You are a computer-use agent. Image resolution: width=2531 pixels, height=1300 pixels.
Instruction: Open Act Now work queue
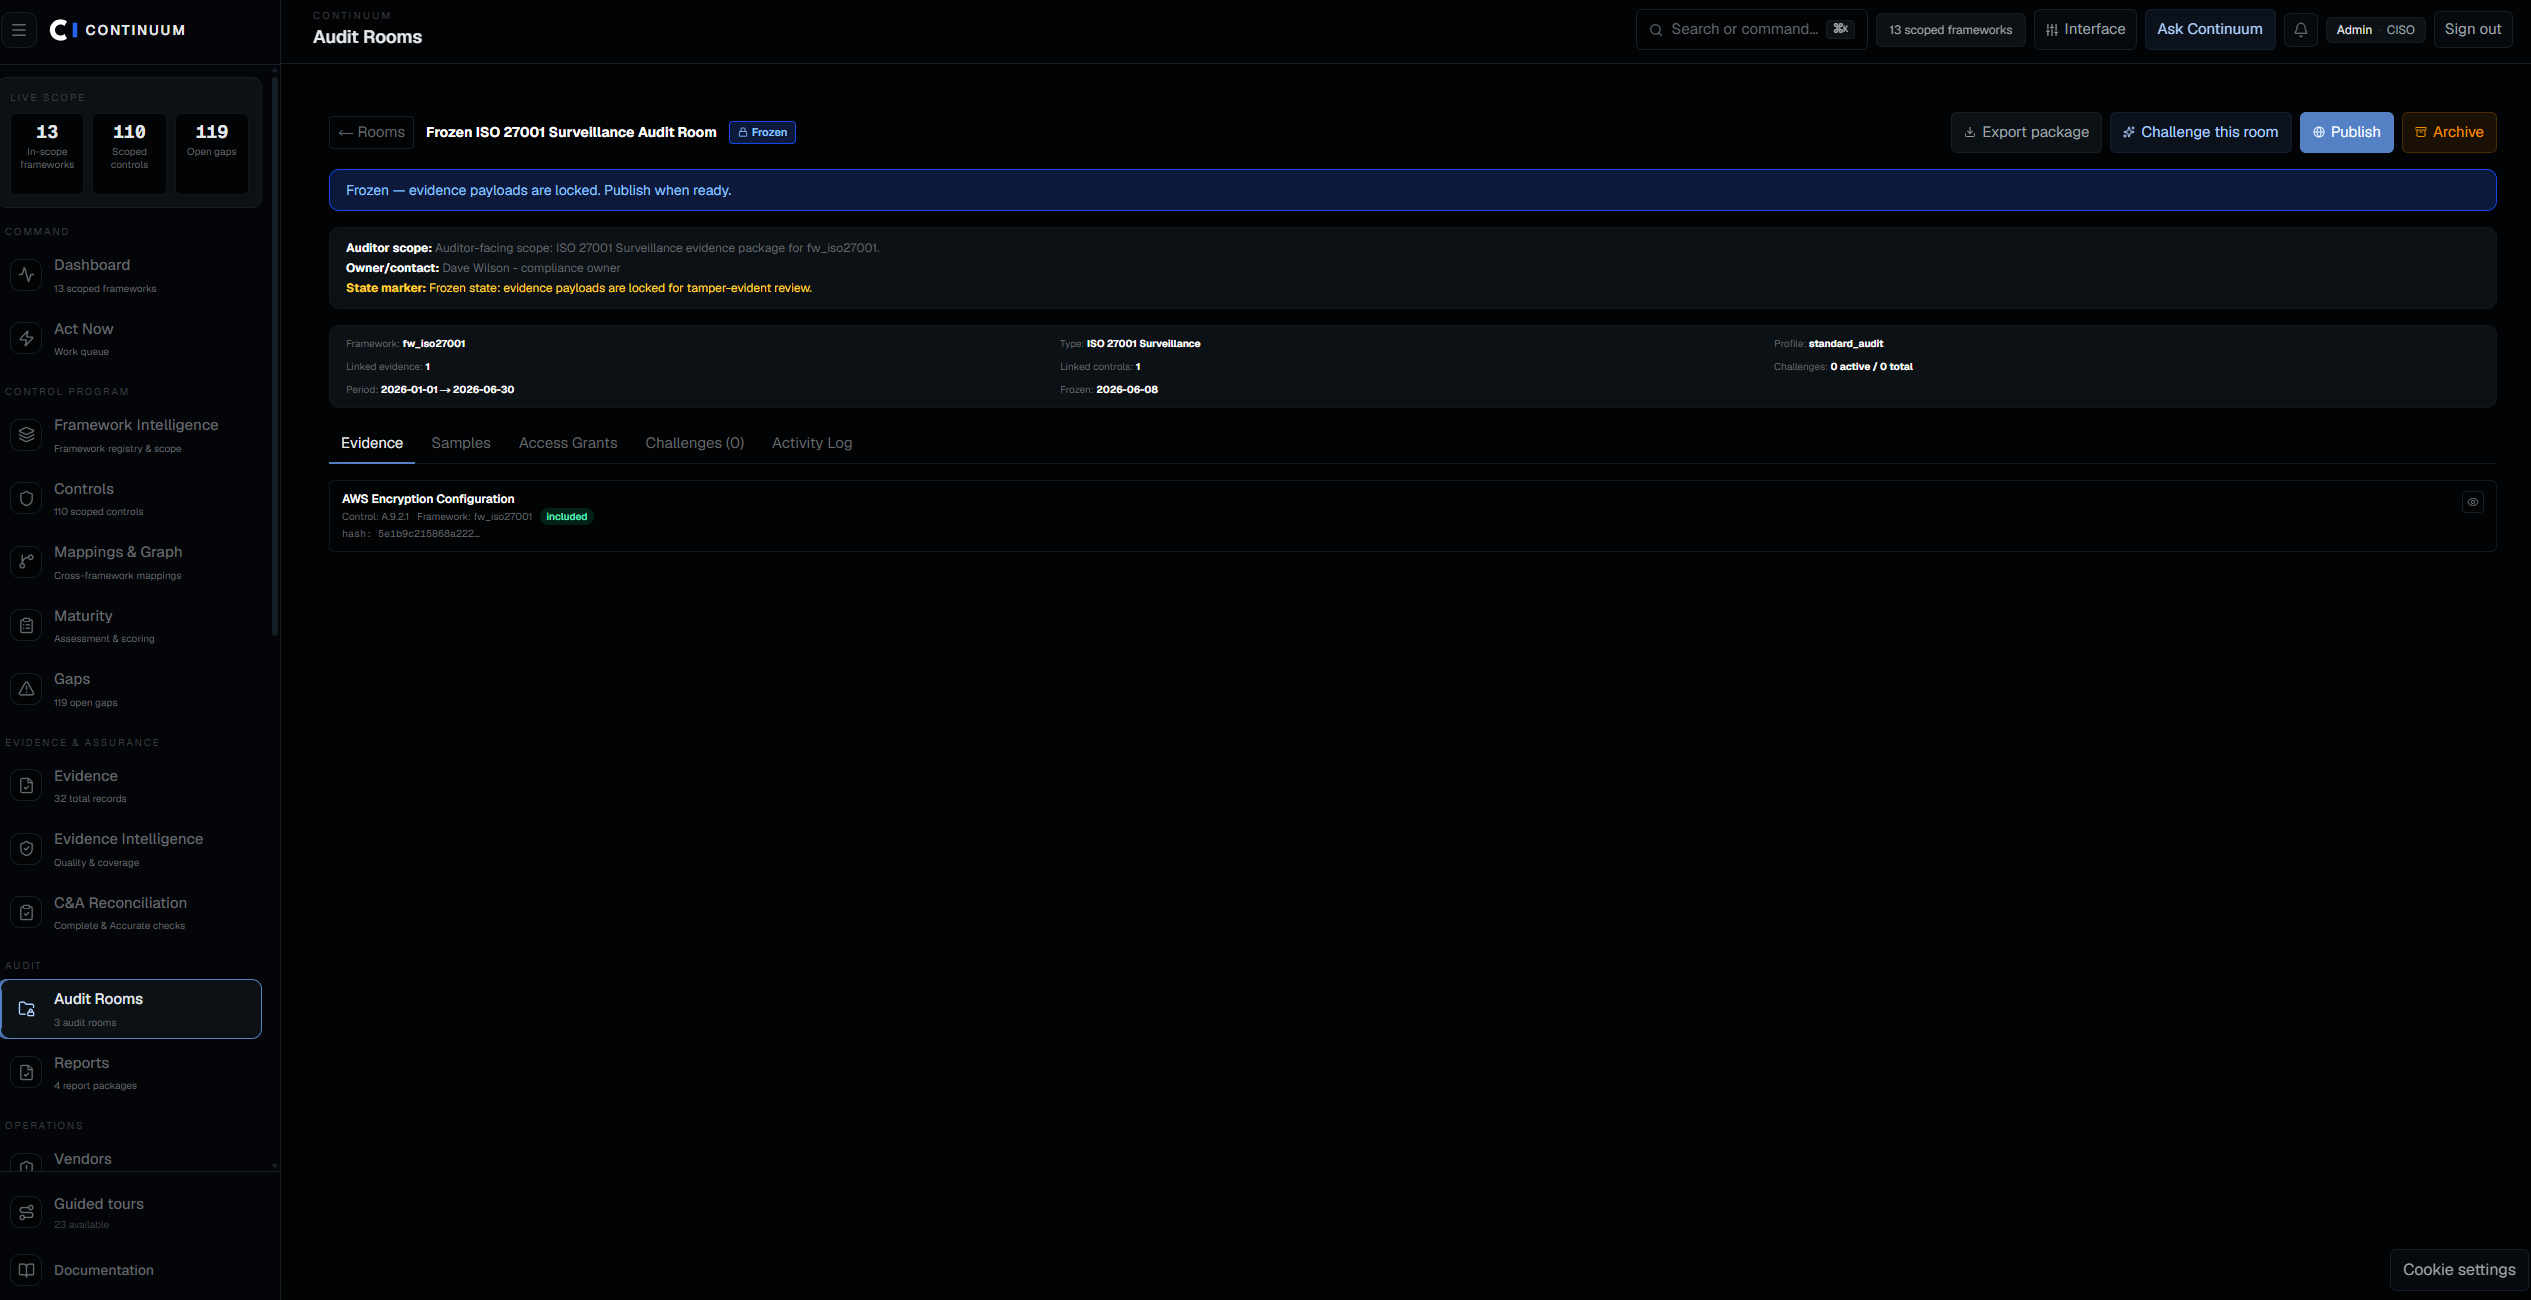click(x=131, y=338)
